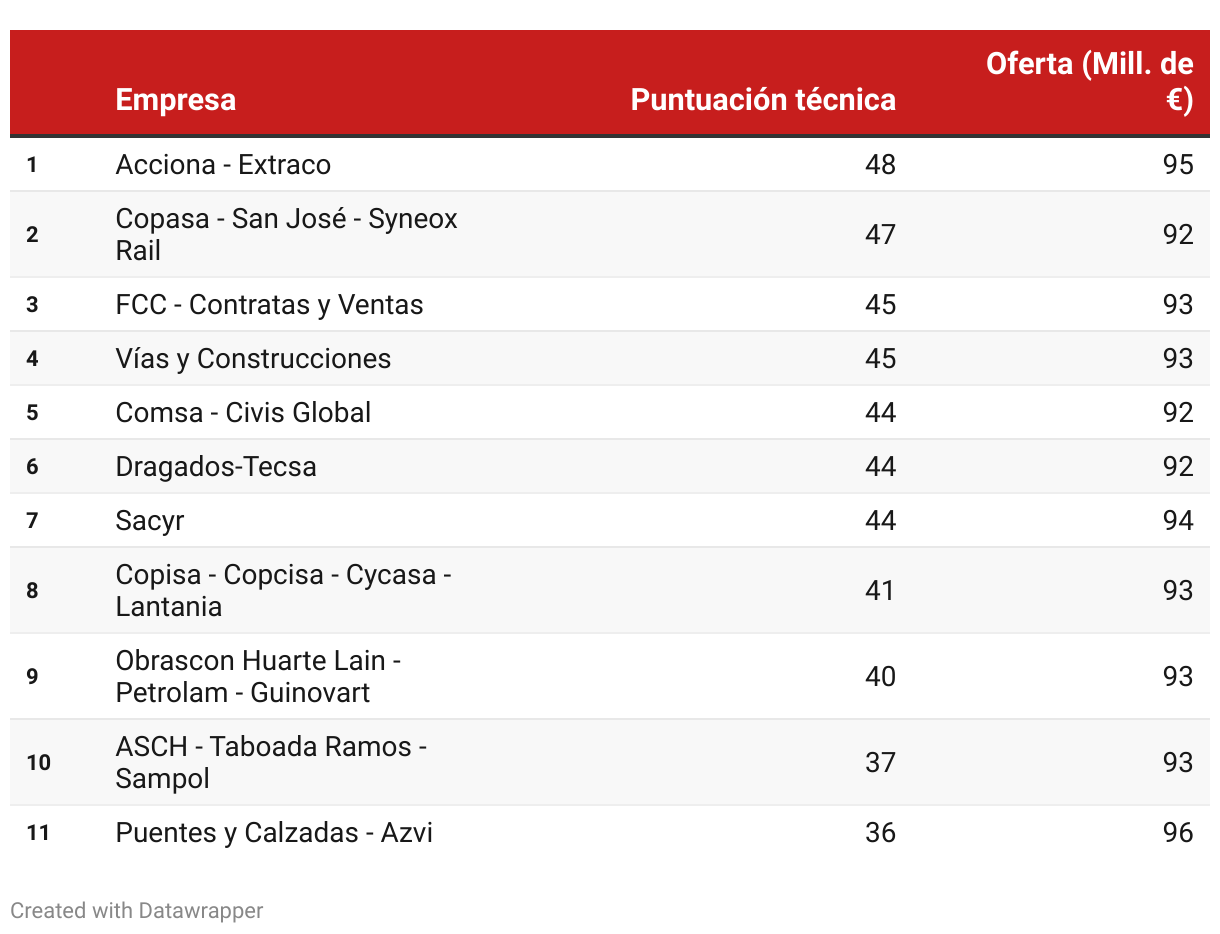Click Copisa - Copcisa - Cycasa - Lantania entry
Viewport: 1220px width, 934px height.
[x=283, y=591]
